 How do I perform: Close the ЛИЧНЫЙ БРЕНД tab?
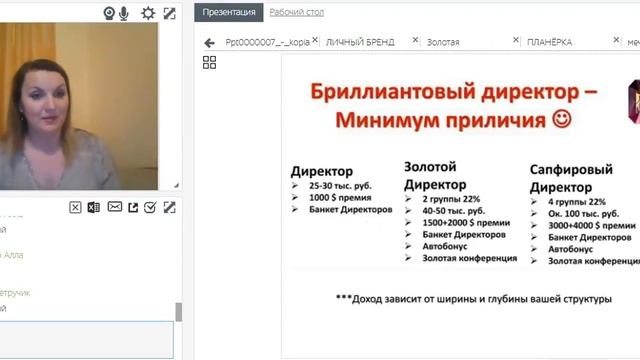tap(415, 40)
